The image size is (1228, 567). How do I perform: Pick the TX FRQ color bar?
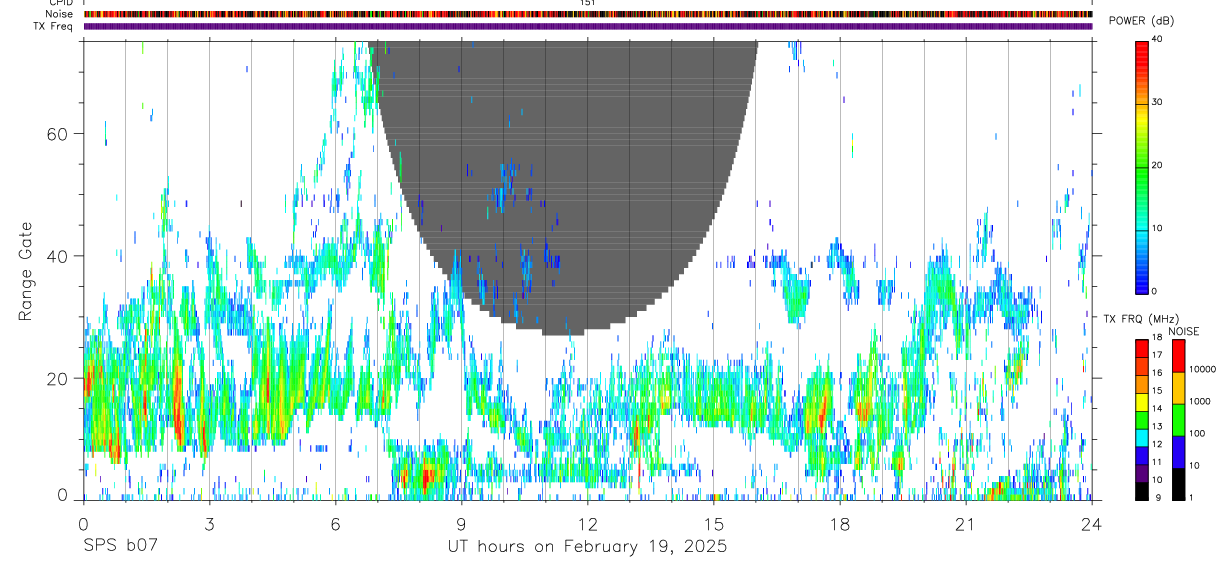[x=1141, y=420]
